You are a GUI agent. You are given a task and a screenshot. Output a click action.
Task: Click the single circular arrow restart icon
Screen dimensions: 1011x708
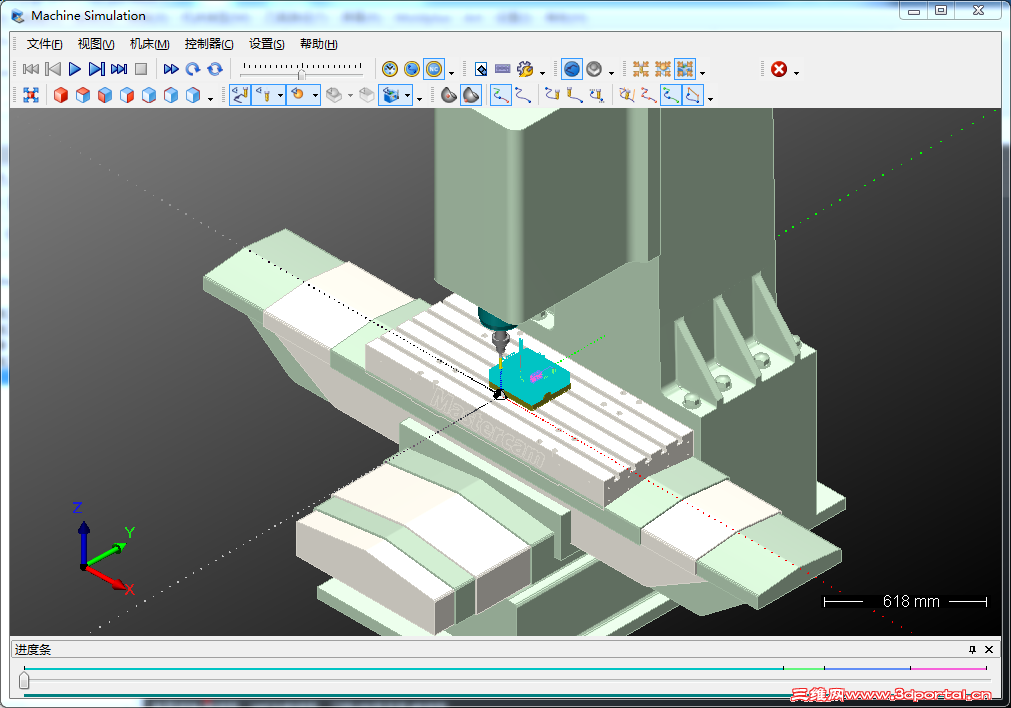tap(193, 69)
